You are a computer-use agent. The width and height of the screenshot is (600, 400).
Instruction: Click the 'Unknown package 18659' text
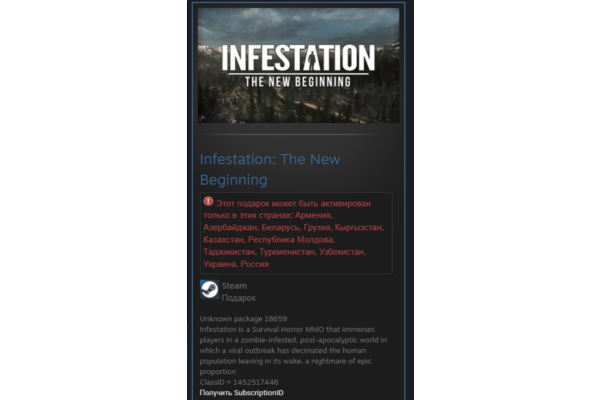tap(243, 319)
